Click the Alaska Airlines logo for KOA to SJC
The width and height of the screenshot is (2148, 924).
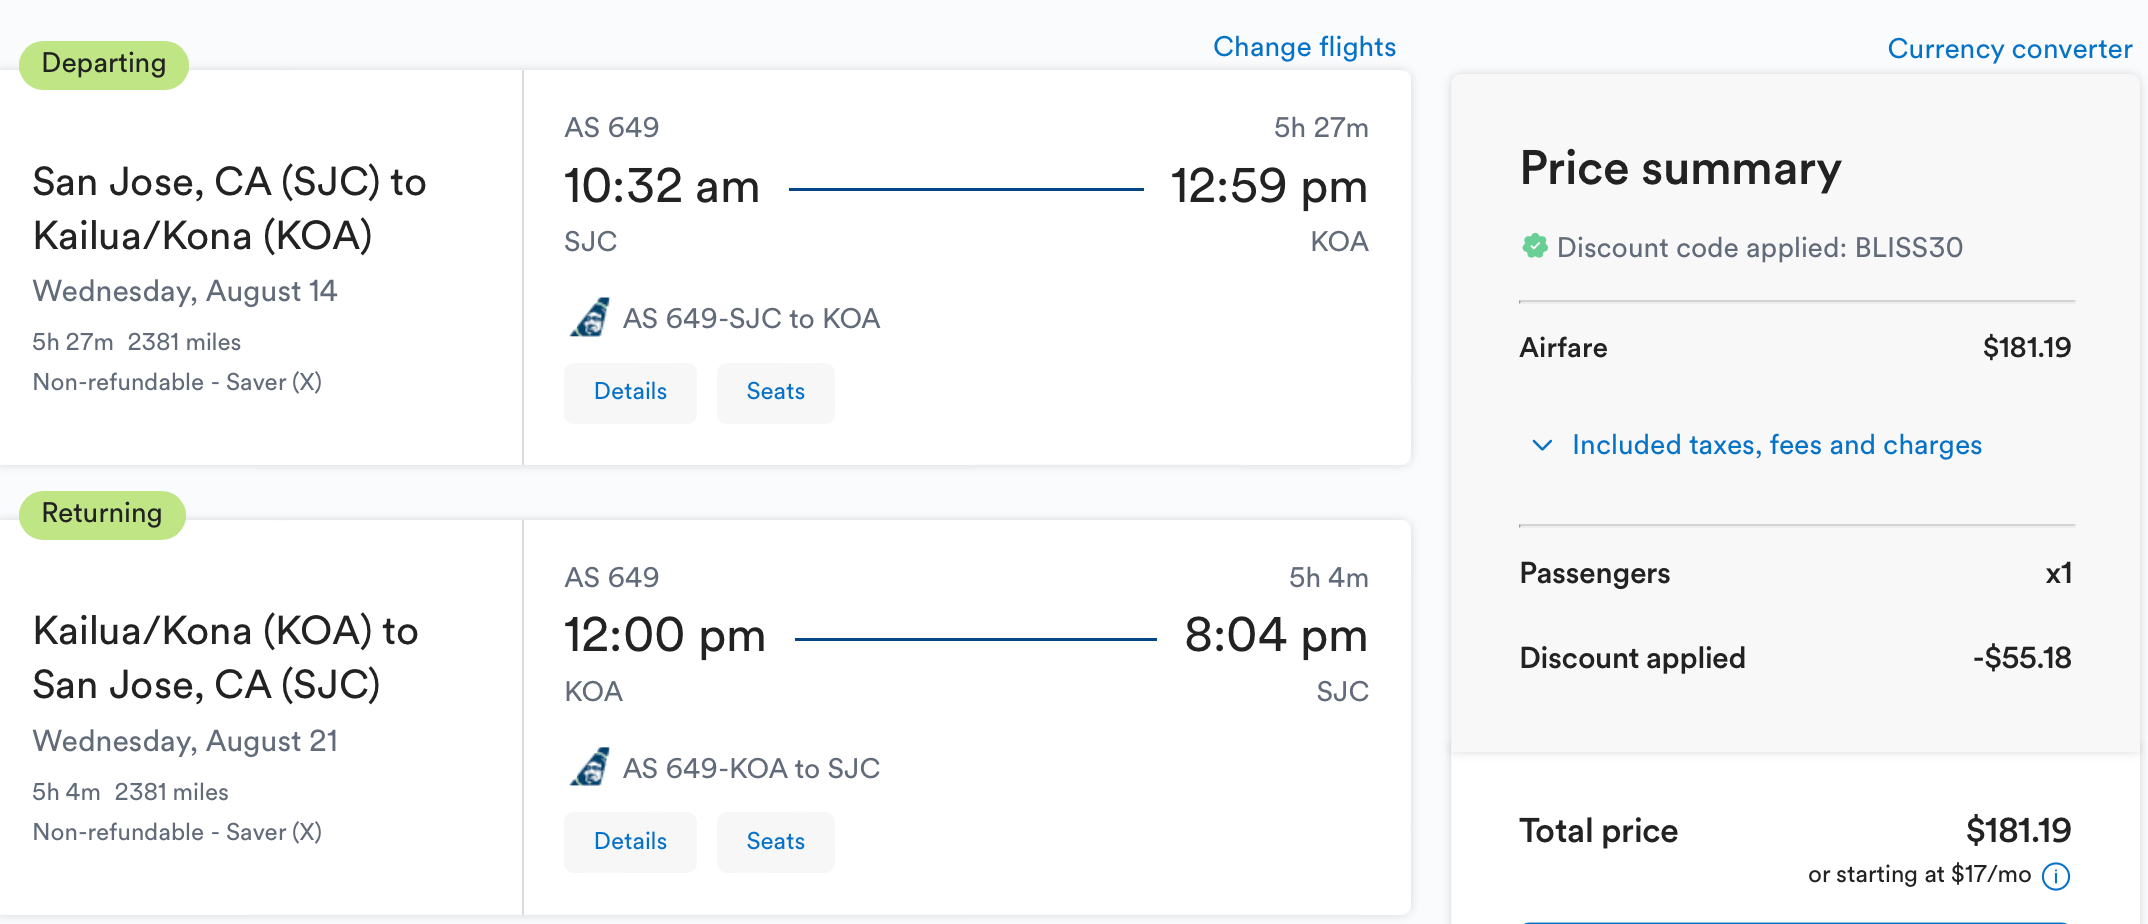tap(590, 767)
